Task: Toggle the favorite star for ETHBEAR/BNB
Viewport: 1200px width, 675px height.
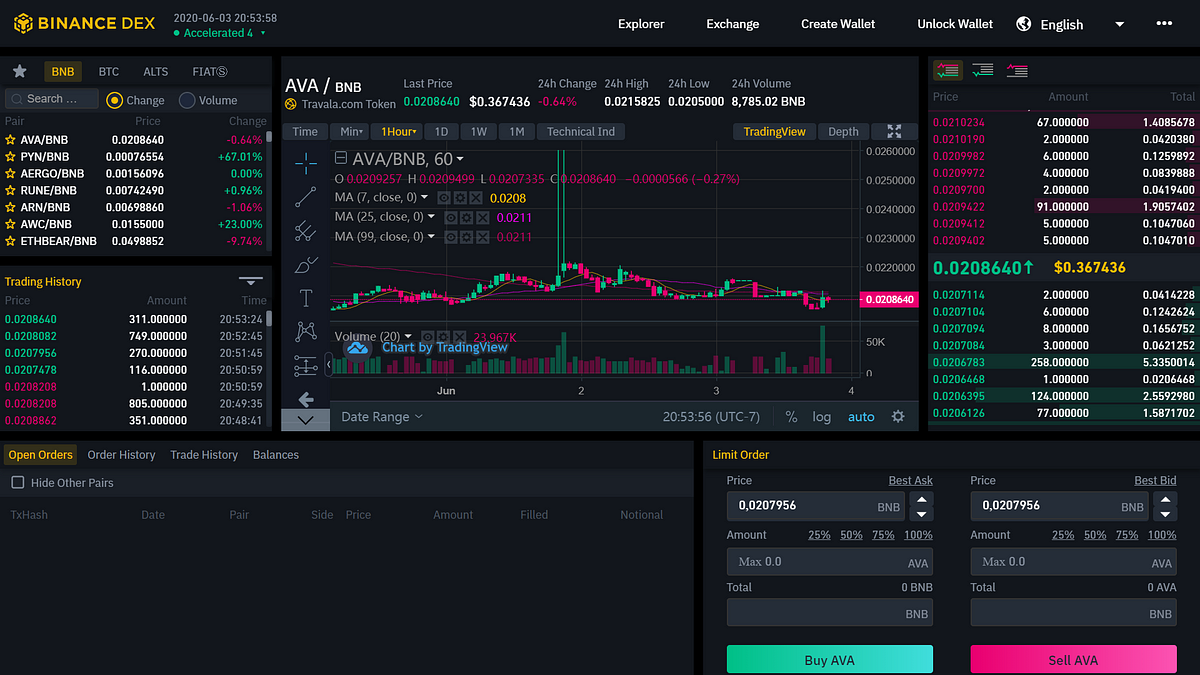Action: (x=11, y=241)
